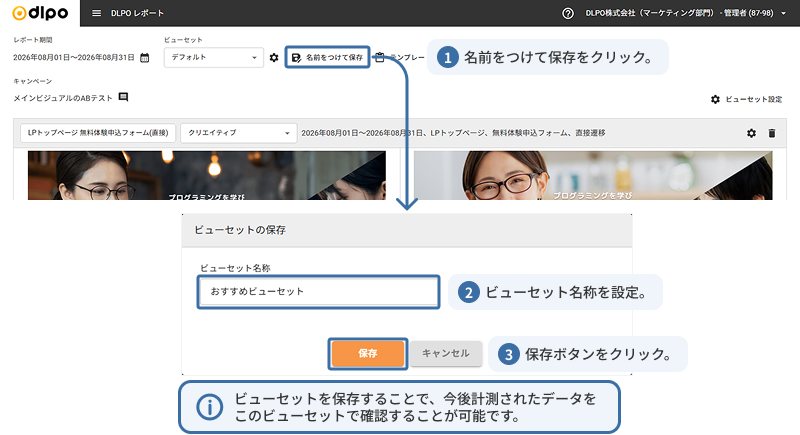
Task: Select the right creative thumbnail image
Action: point(593,175)
